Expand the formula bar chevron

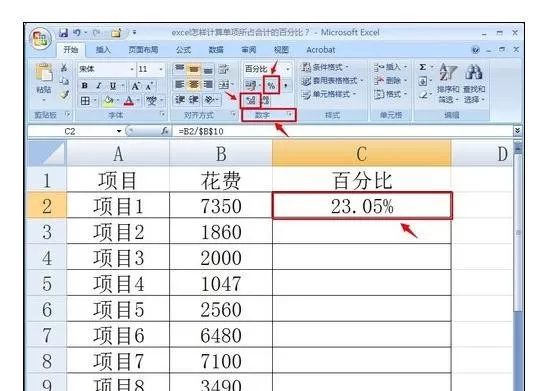tap(517, 130)
